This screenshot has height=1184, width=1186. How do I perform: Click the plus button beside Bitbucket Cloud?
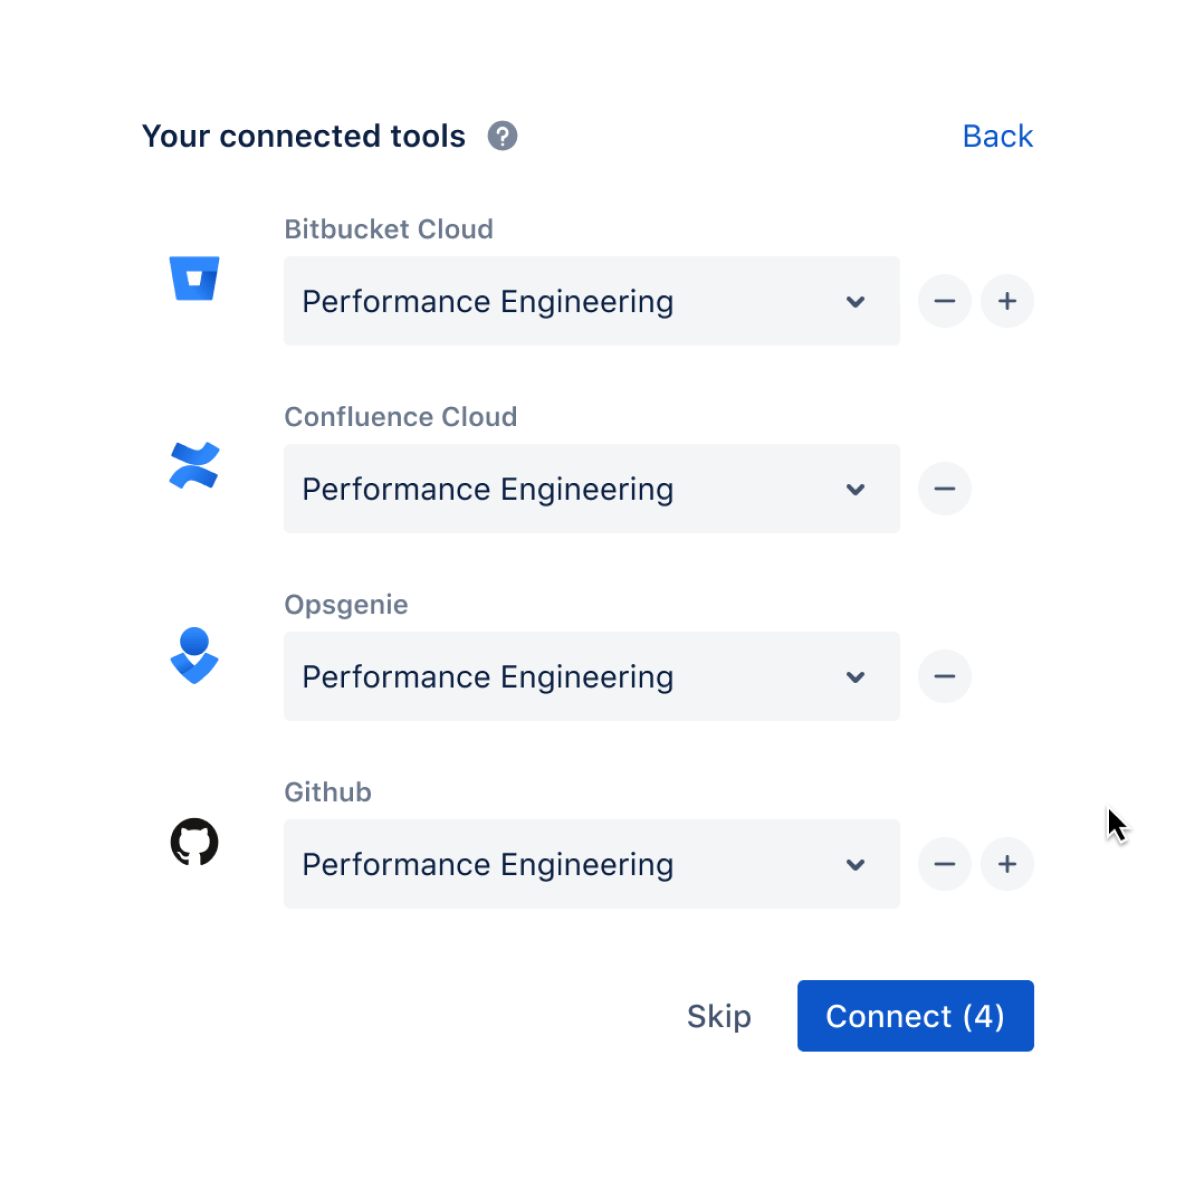click(x=1007, y=301)
